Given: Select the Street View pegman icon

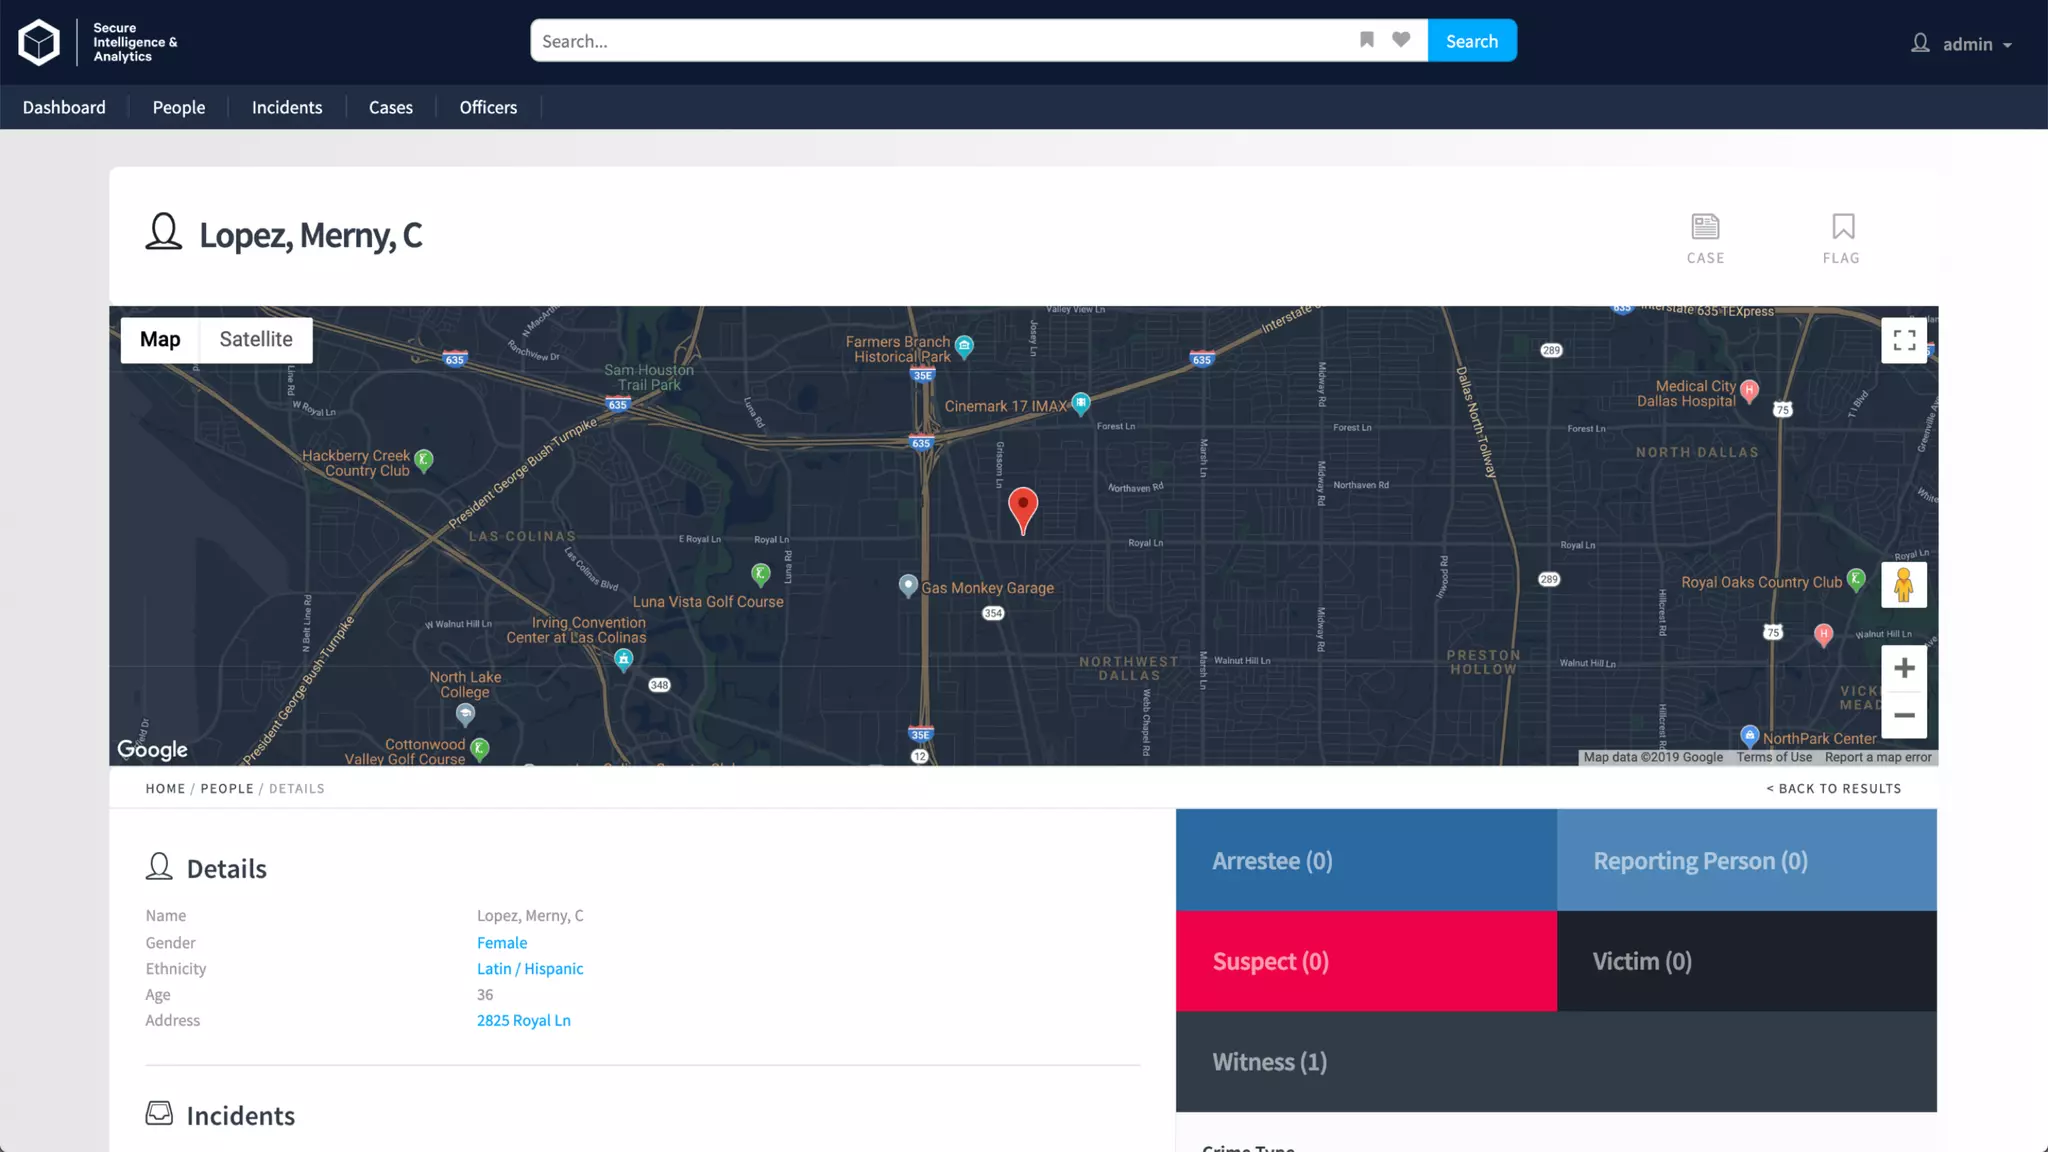Looking at the screenshot, I should click(x=1904, y=585).
